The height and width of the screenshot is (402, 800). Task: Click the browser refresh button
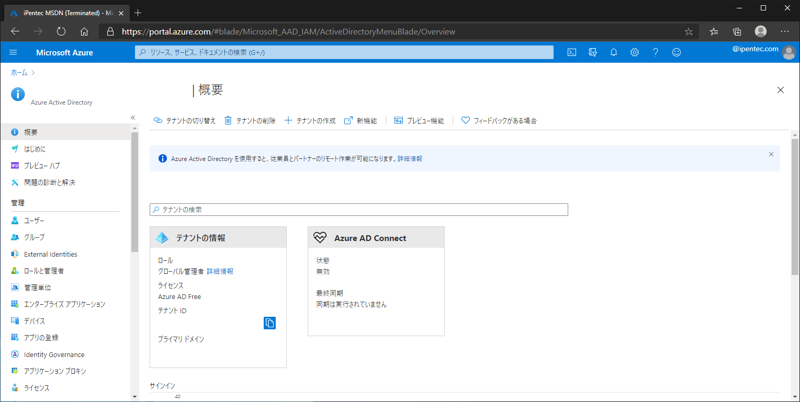pos(61,32)
